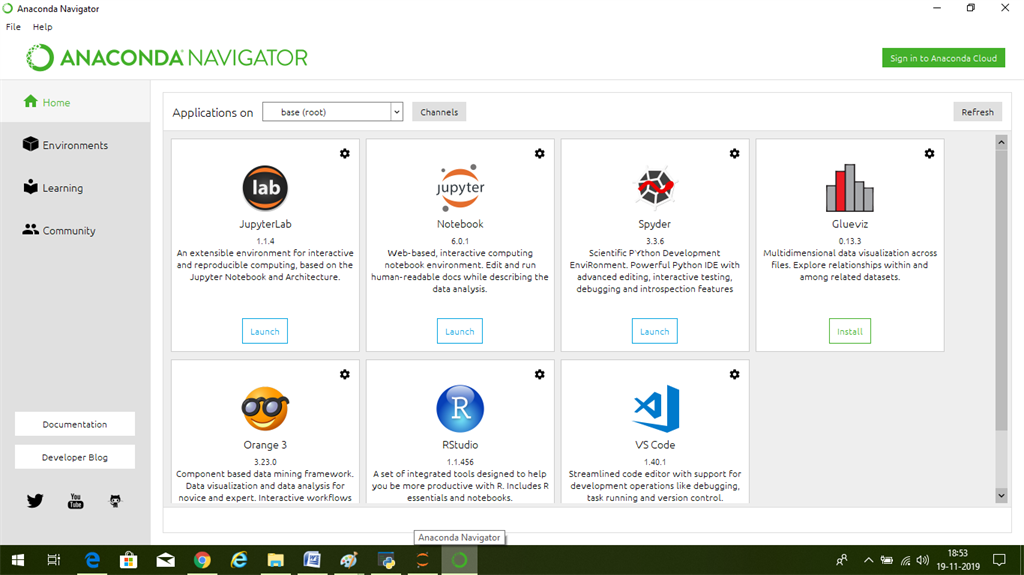Open Internet Explorer from the taskbar
The image size is (1024, 575).
point(239,560)
